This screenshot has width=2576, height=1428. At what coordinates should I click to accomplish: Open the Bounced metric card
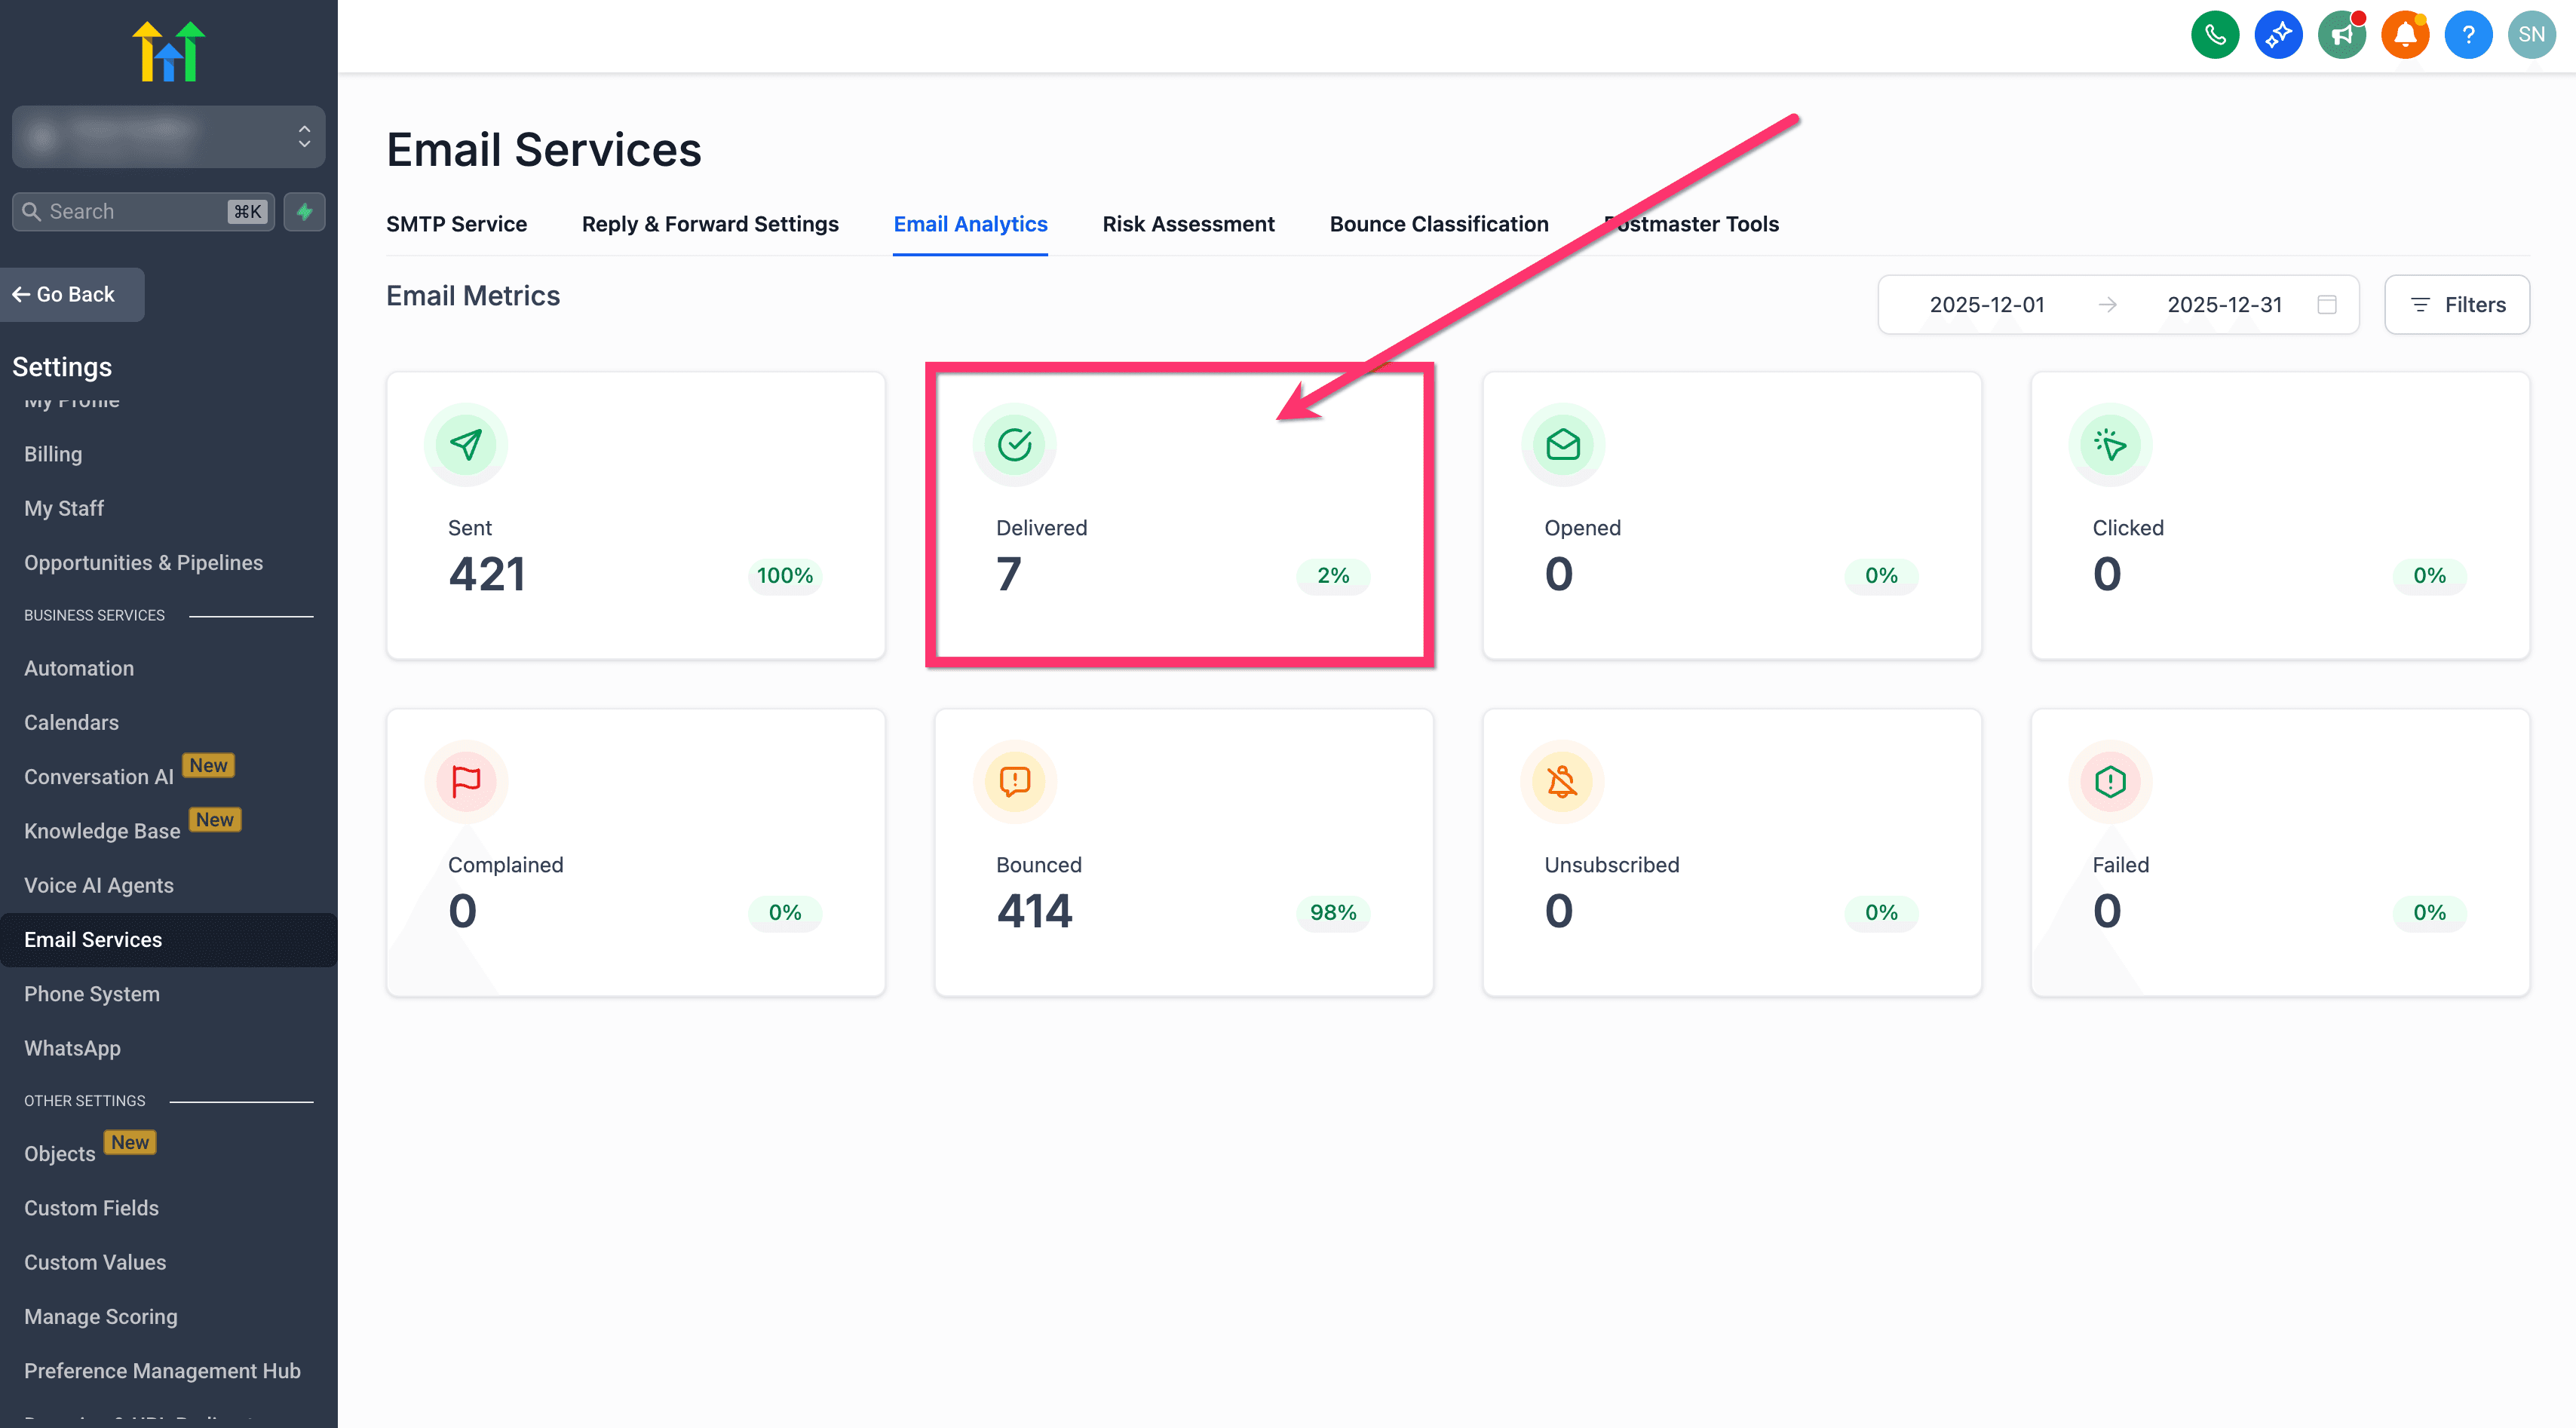1183,852
